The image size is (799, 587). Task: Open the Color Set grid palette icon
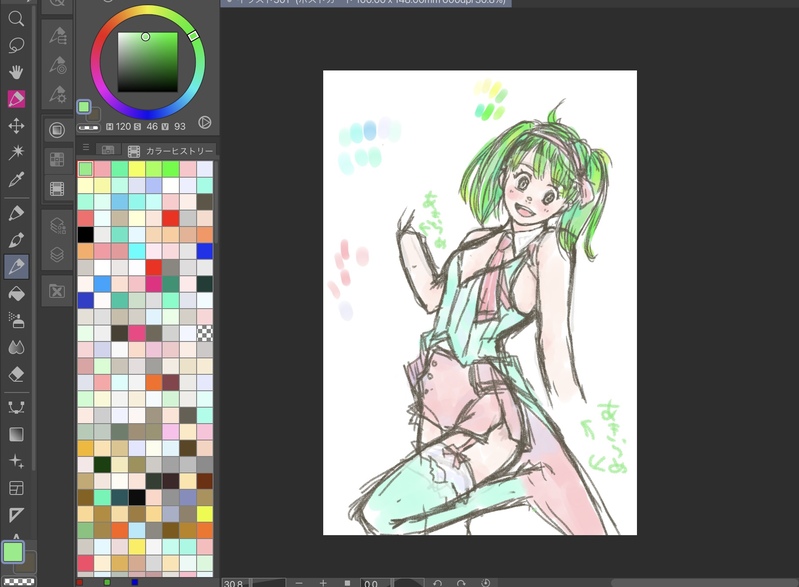[x=57, y=159]
